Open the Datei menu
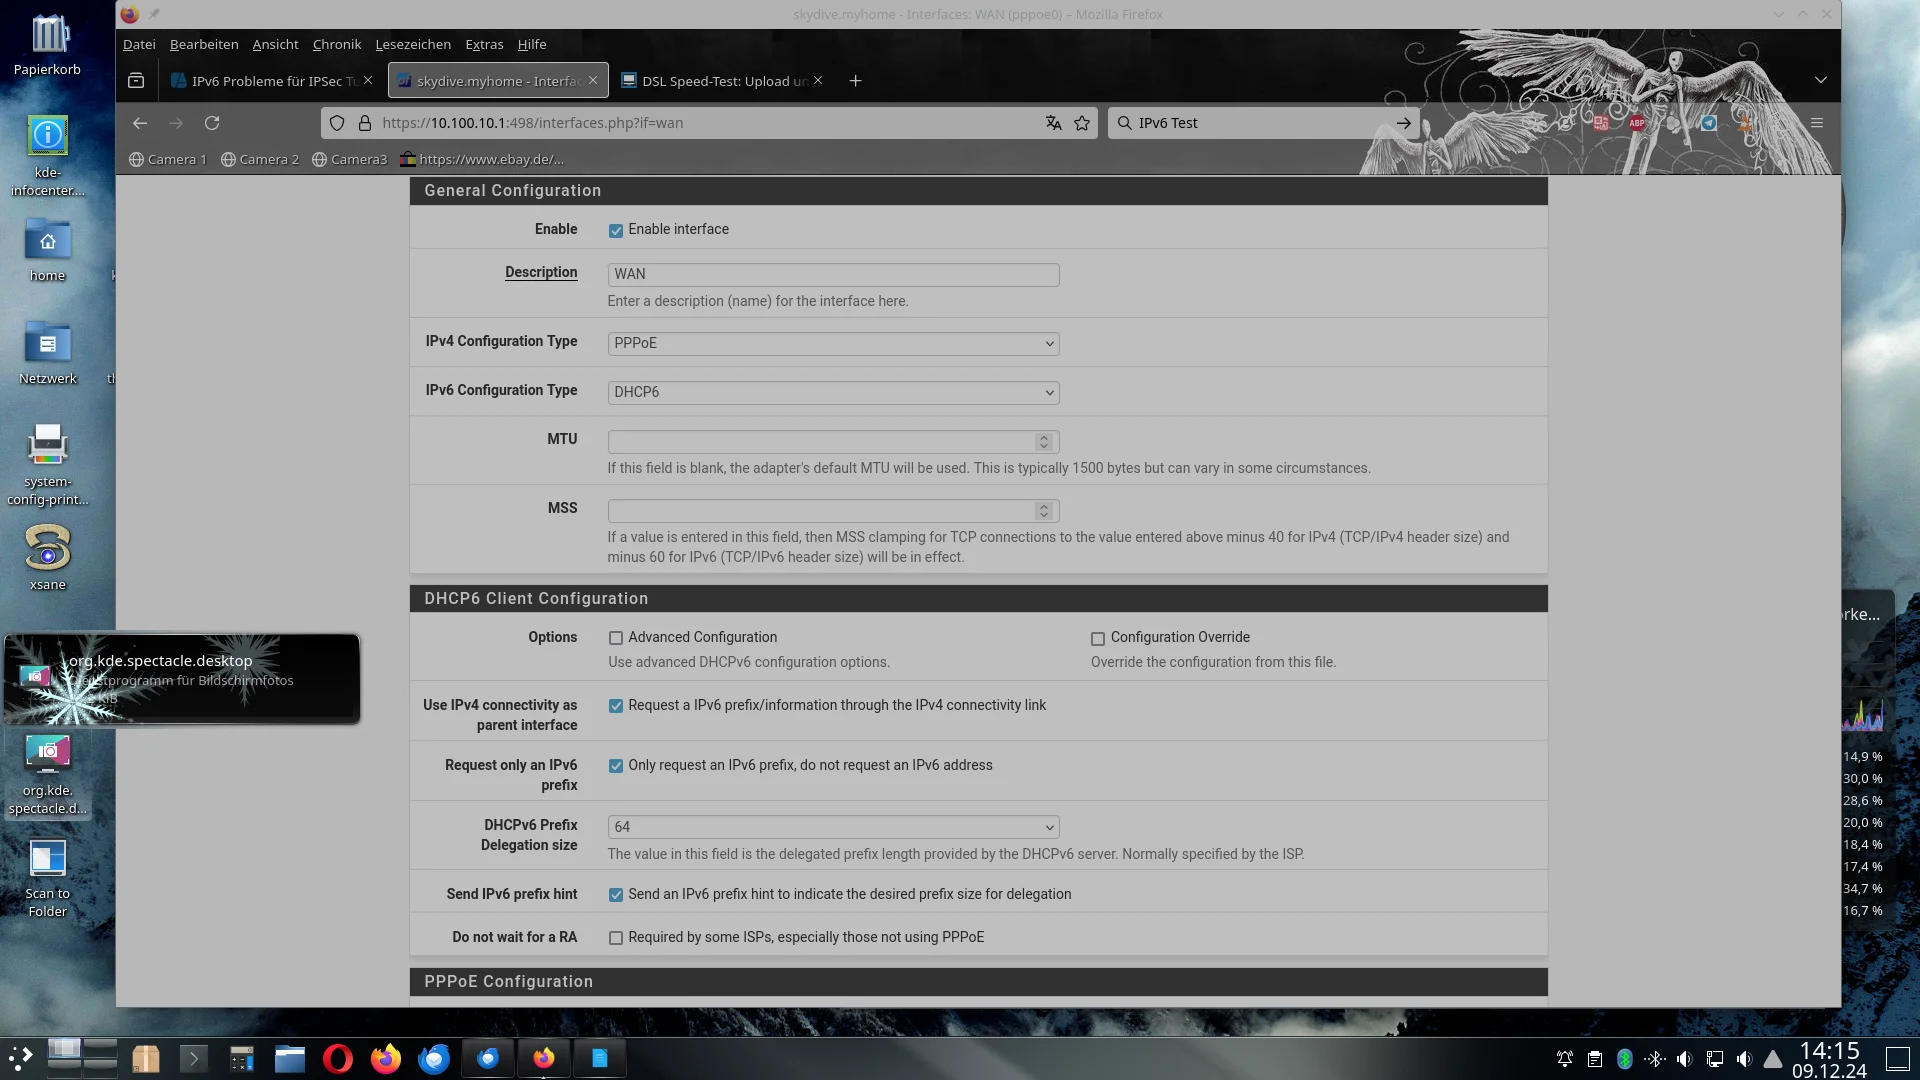Image resolution: width=1920 pixels, height=1080 pixels. pos(139,44)
